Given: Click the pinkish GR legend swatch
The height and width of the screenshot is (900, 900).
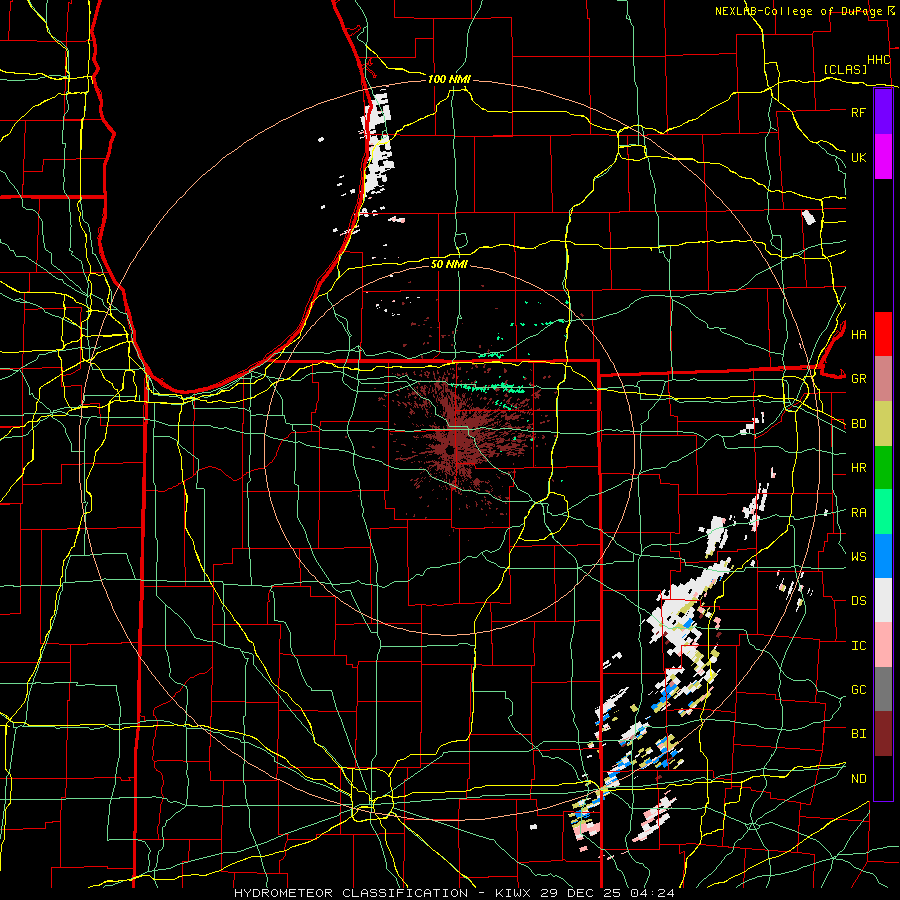Looking at the screenshot, I should [883, 378].
